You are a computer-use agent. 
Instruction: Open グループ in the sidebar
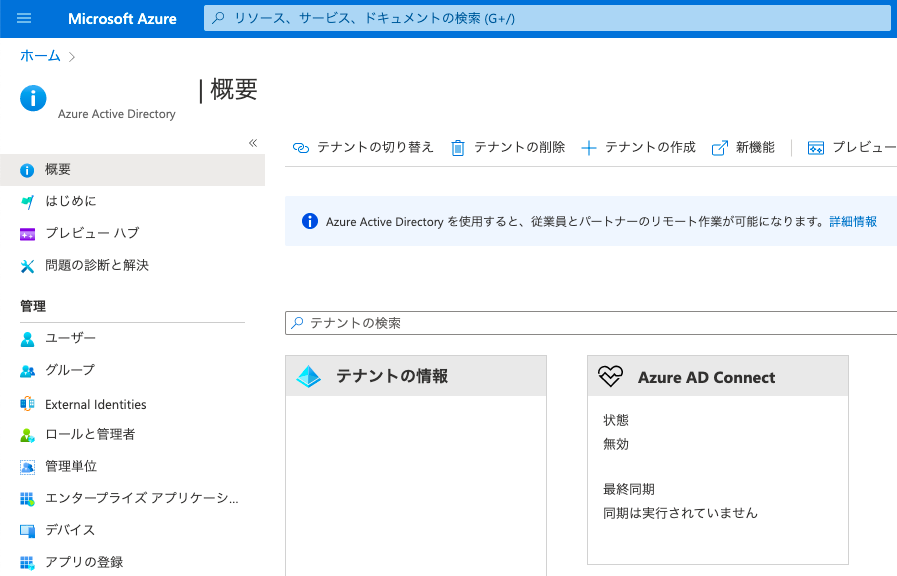click(132, 371)
